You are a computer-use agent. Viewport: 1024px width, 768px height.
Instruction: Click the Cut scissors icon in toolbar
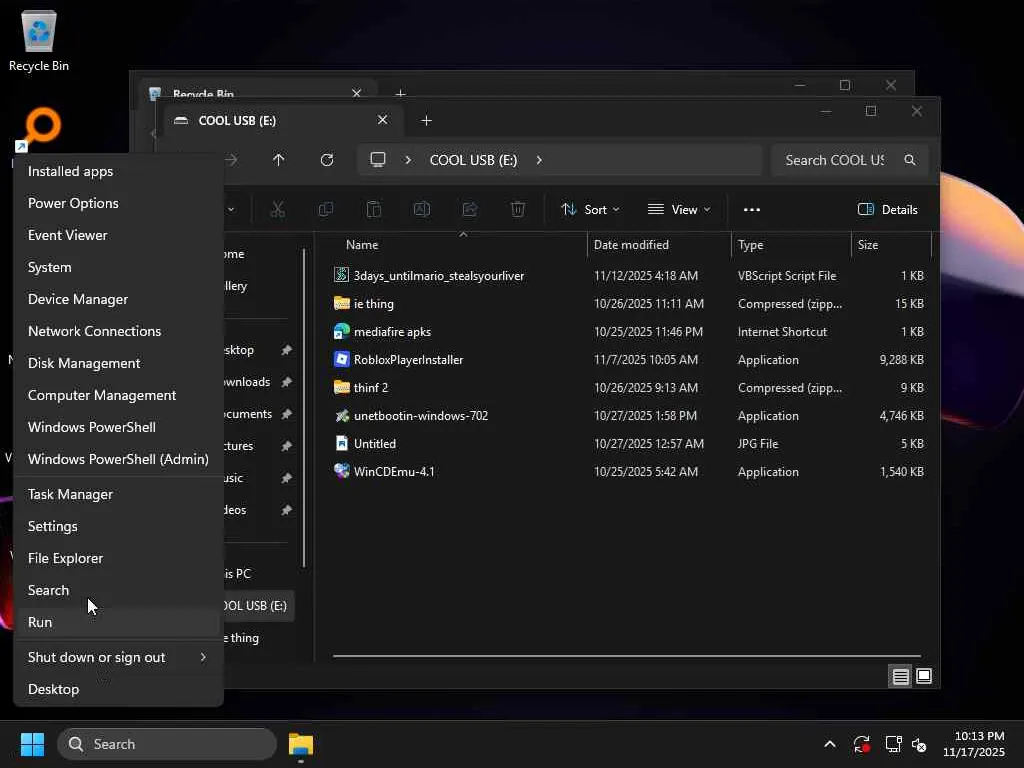[x=278, y=210]
